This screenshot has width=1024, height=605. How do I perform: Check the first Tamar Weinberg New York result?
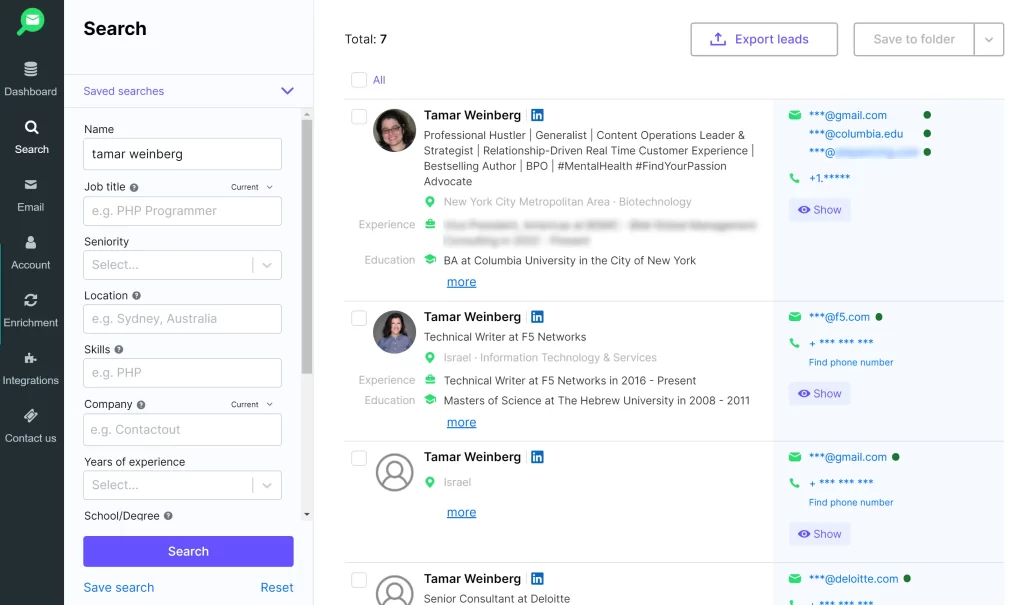tap(359, 116)
